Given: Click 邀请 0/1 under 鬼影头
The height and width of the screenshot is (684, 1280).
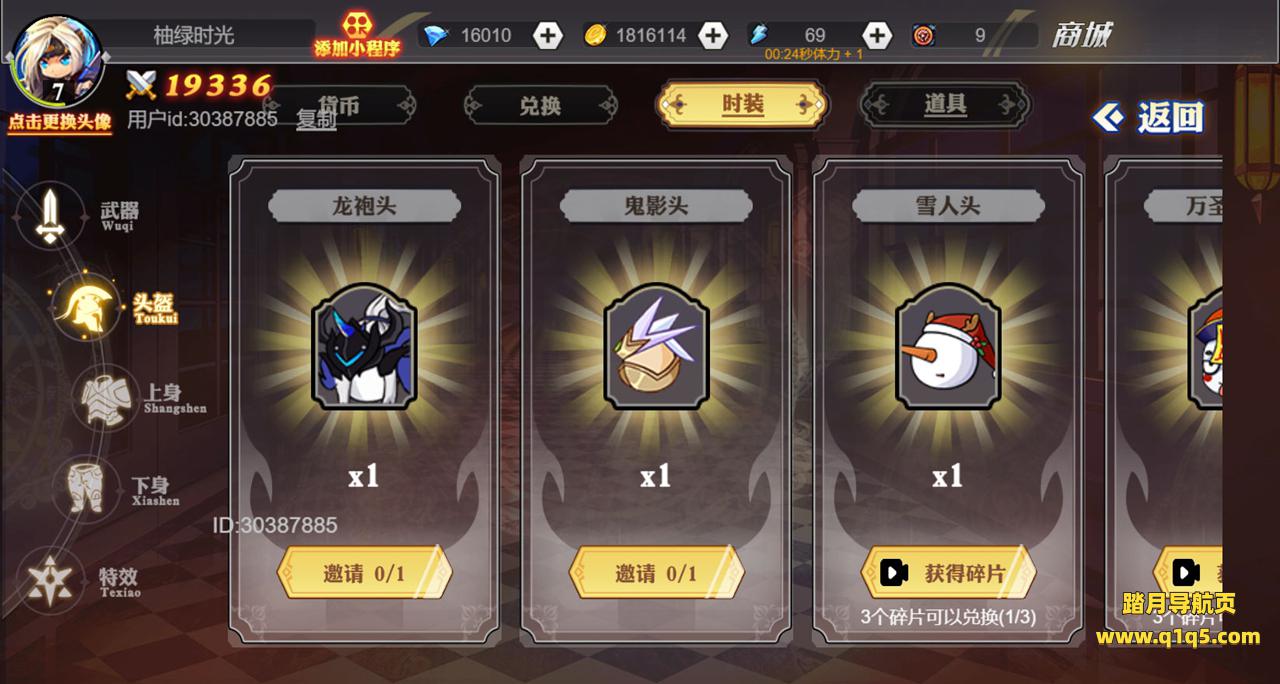Looking at the screenshot, I should pyautogui.click(x=656, y=573).
